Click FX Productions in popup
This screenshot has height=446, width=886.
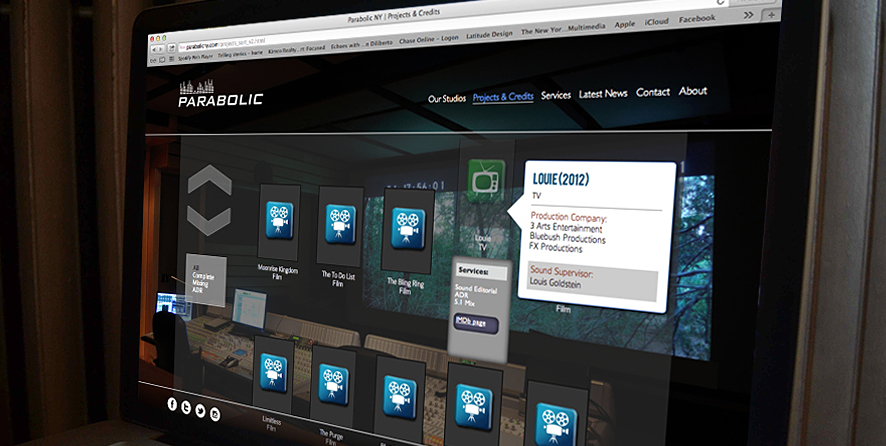point(555,248)
